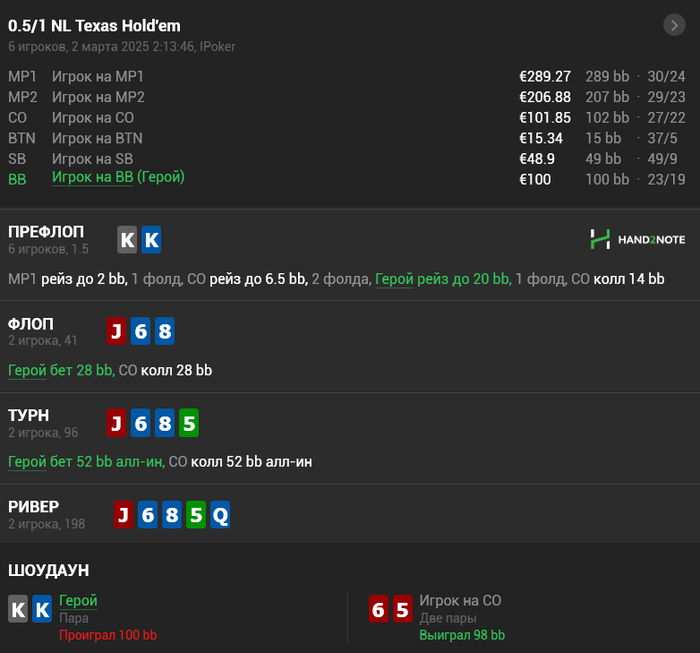Click the 'РИВЕР' section heading
This screenshot has height=653, width=700.
pyautogui.click(x=33, y=507)
